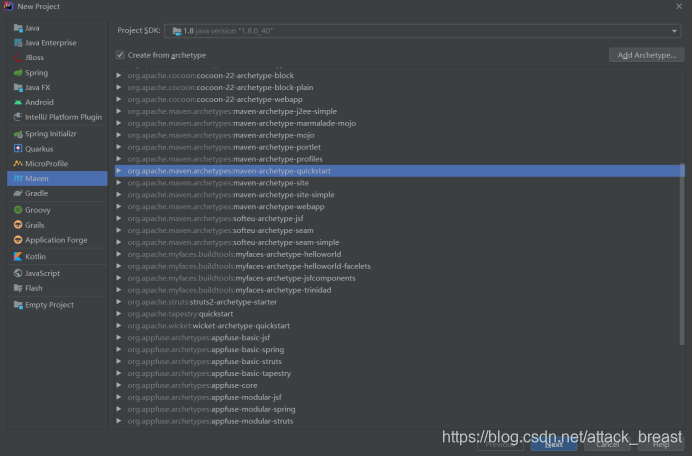Image resolution: width=693 pixels, height=456 pixels.
Task: Click the Previous button
Action: tap(500, 445)
